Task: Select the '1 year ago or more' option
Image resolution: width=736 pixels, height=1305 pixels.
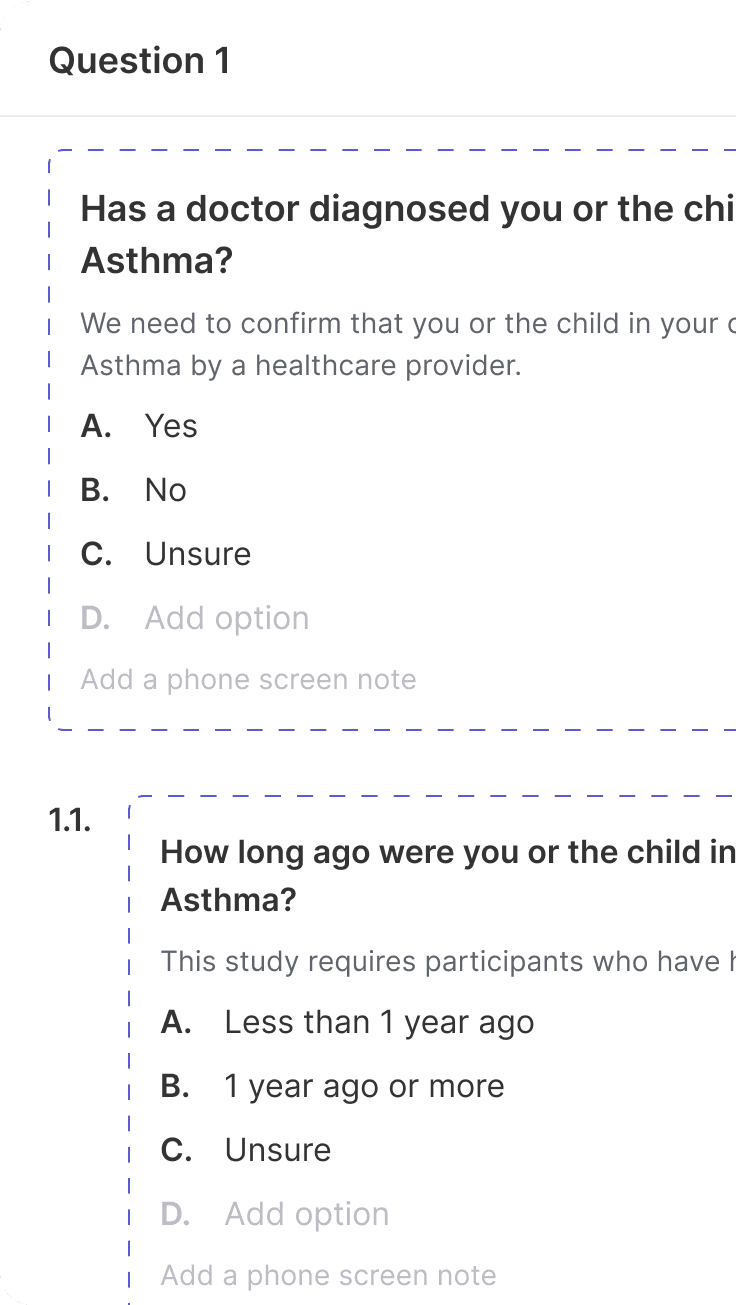Action: pos(364,1086)
